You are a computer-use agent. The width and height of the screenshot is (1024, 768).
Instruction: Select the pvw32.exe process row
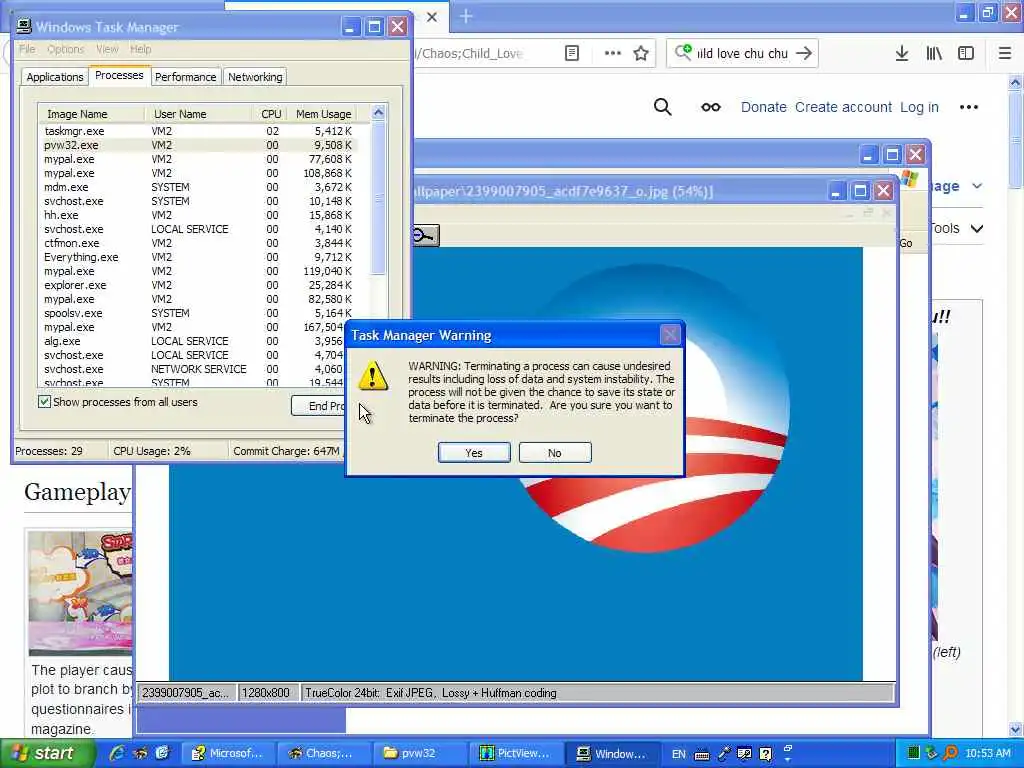click(198, 145)
